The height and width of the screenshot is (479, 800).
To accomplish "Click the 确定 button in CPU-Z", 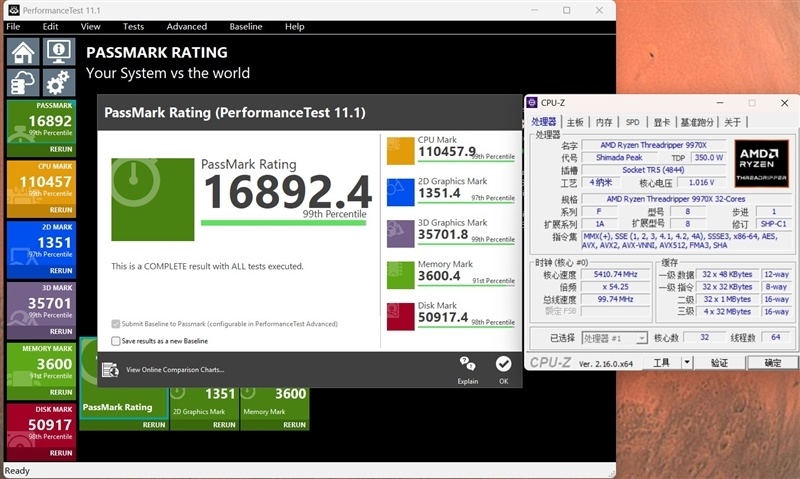I will click(x=772, y=362).
